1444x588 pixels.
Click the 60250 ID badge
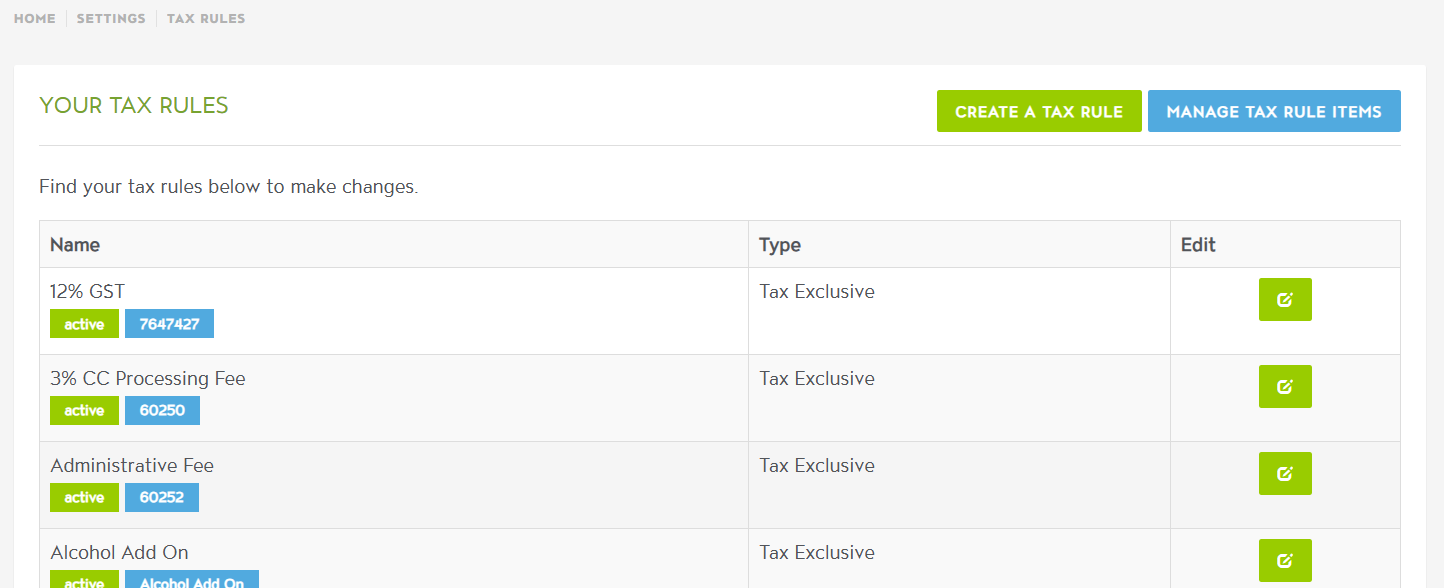click(x=162, y=411)
